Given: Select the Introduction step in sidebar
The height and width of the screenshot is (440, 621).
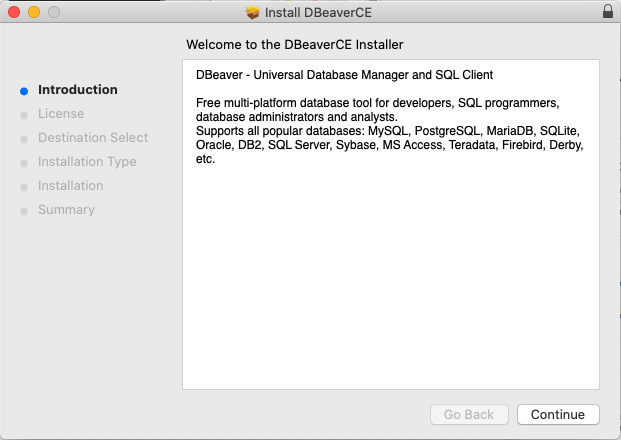Looking at the screenshot, I should [78, 90].
